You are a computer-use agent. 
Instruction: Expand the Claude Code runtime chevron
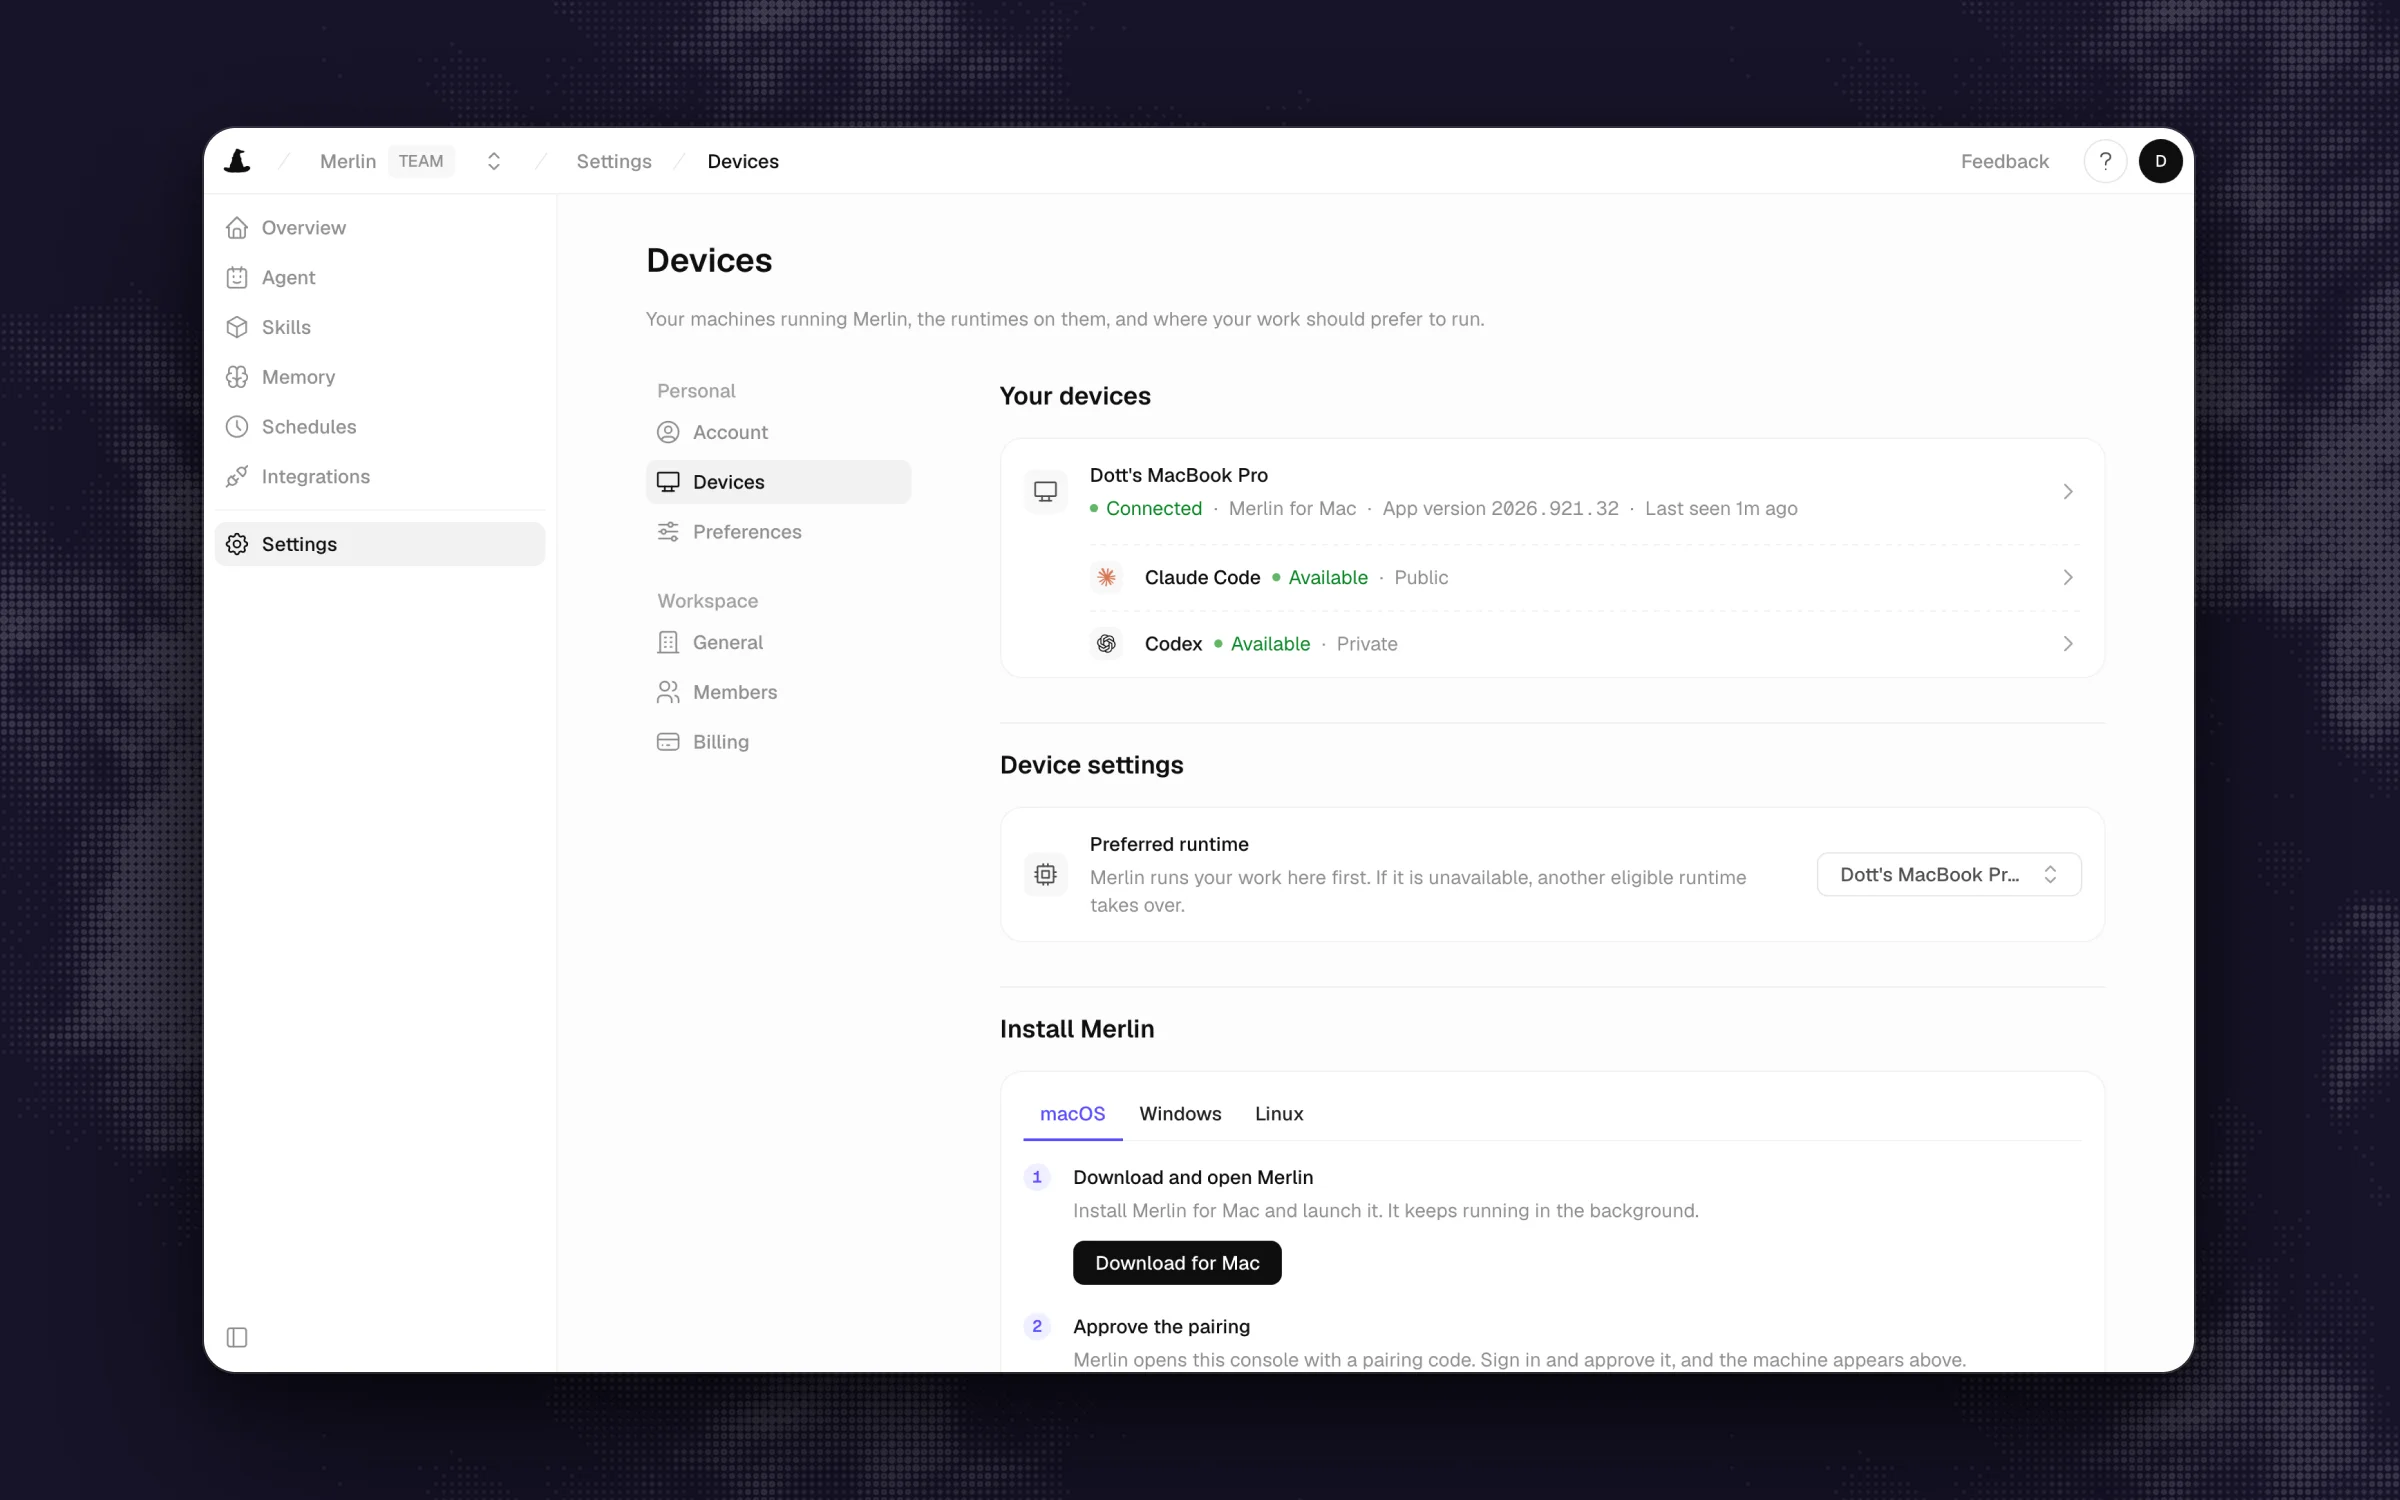pos(2068,577)
